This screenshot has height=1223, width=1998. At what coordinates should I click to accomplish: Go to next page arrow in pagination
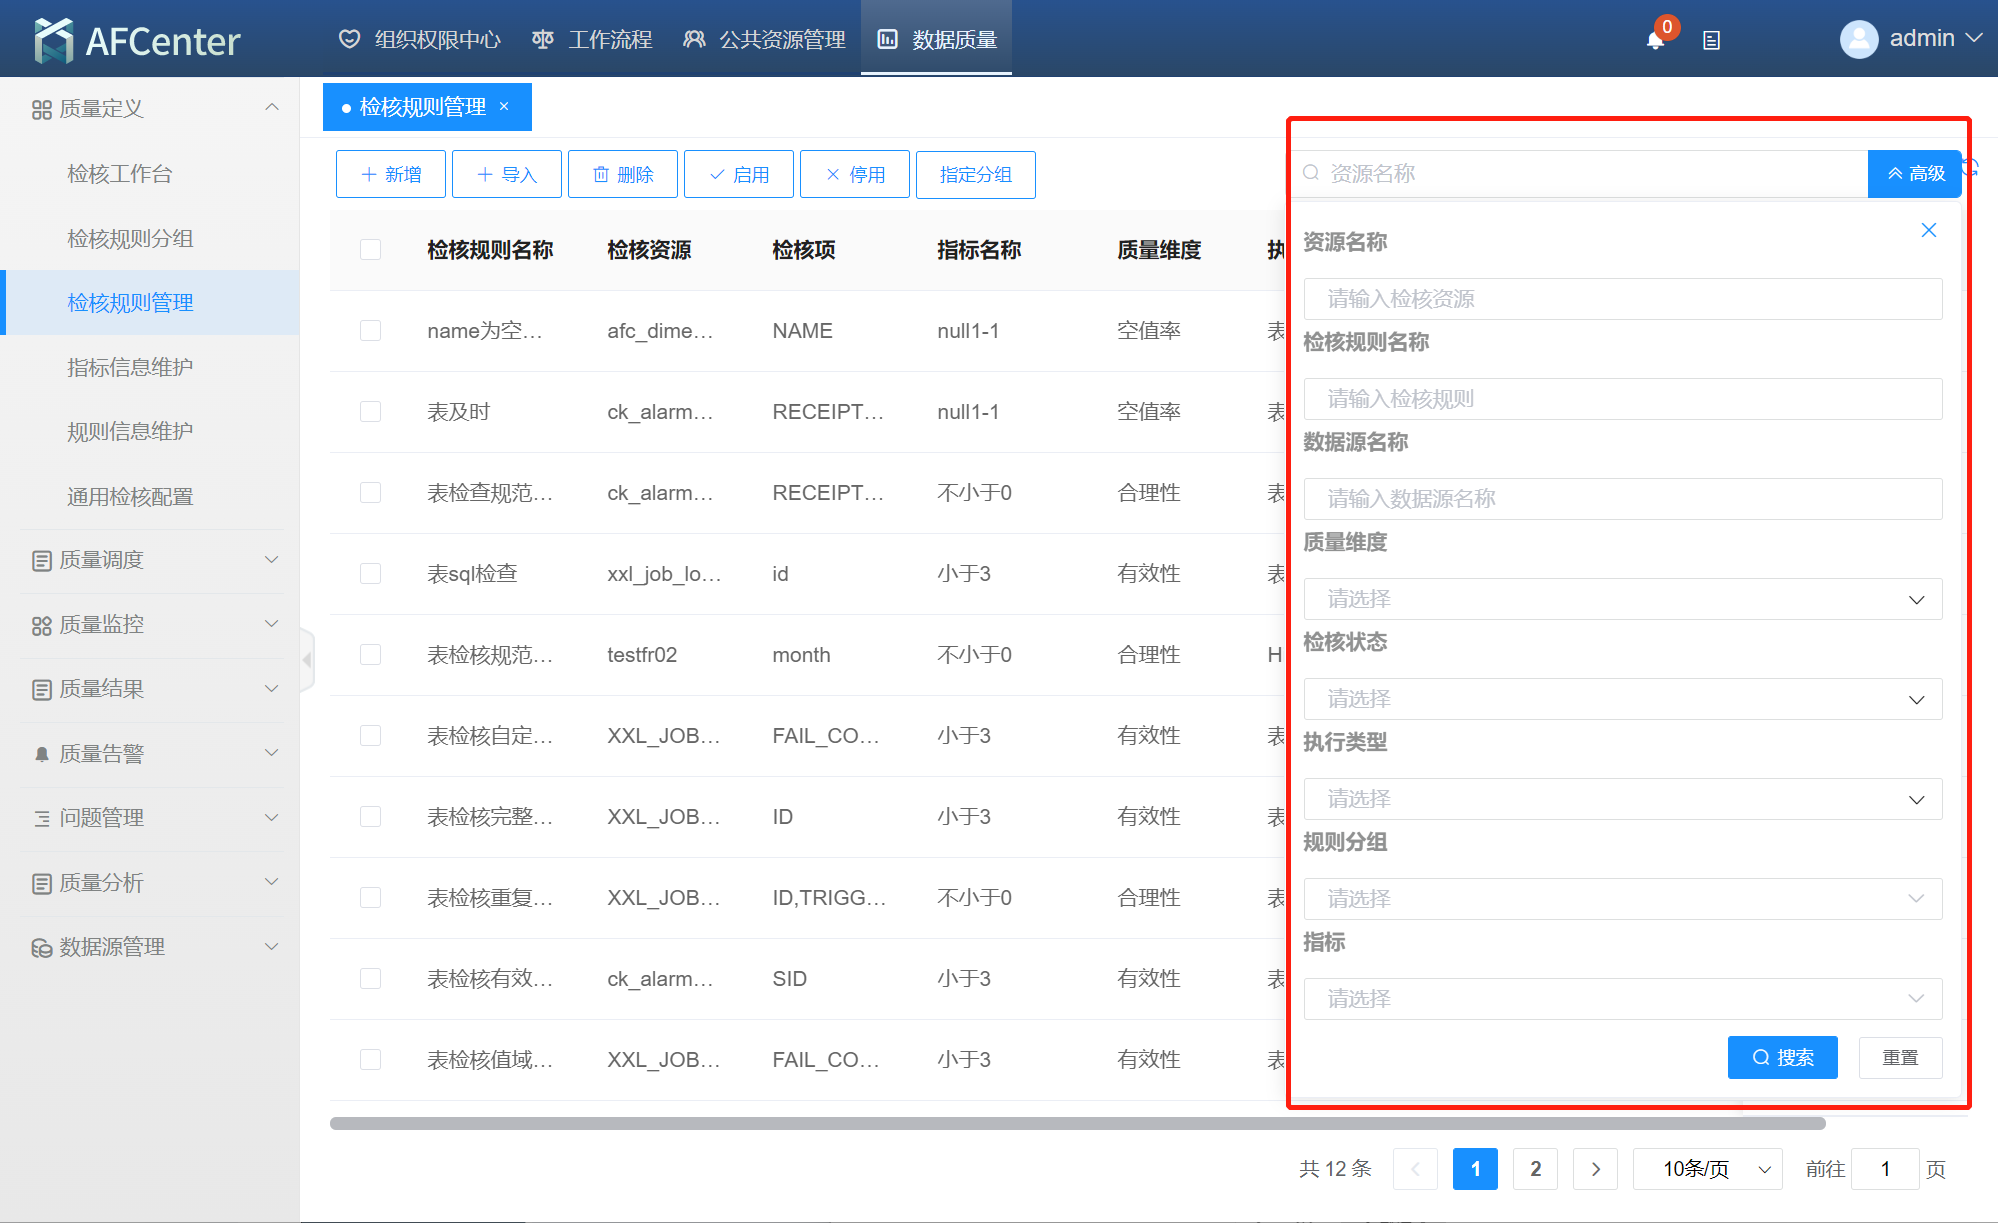click(x=1595, y=1168)
